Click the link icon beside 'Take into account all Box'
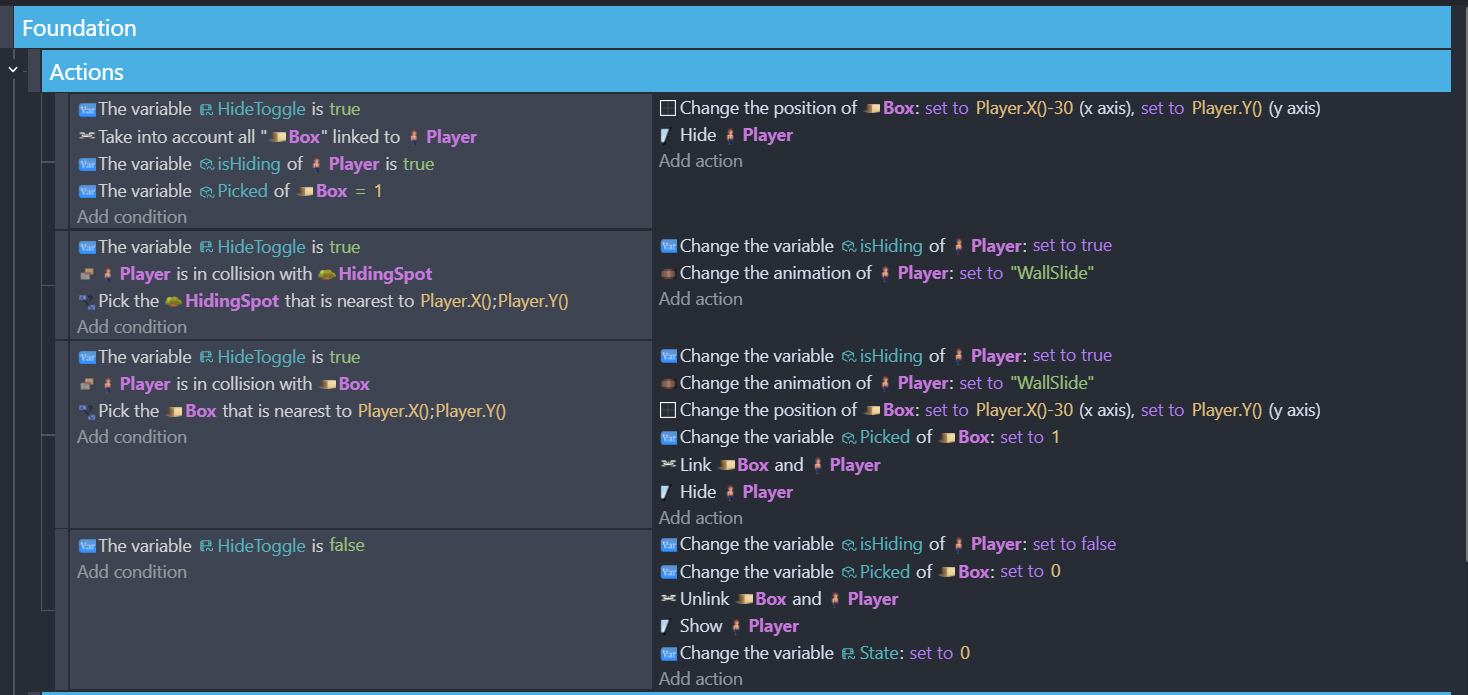The width and height of the screenshot is (1468, 695). (86, 137)
